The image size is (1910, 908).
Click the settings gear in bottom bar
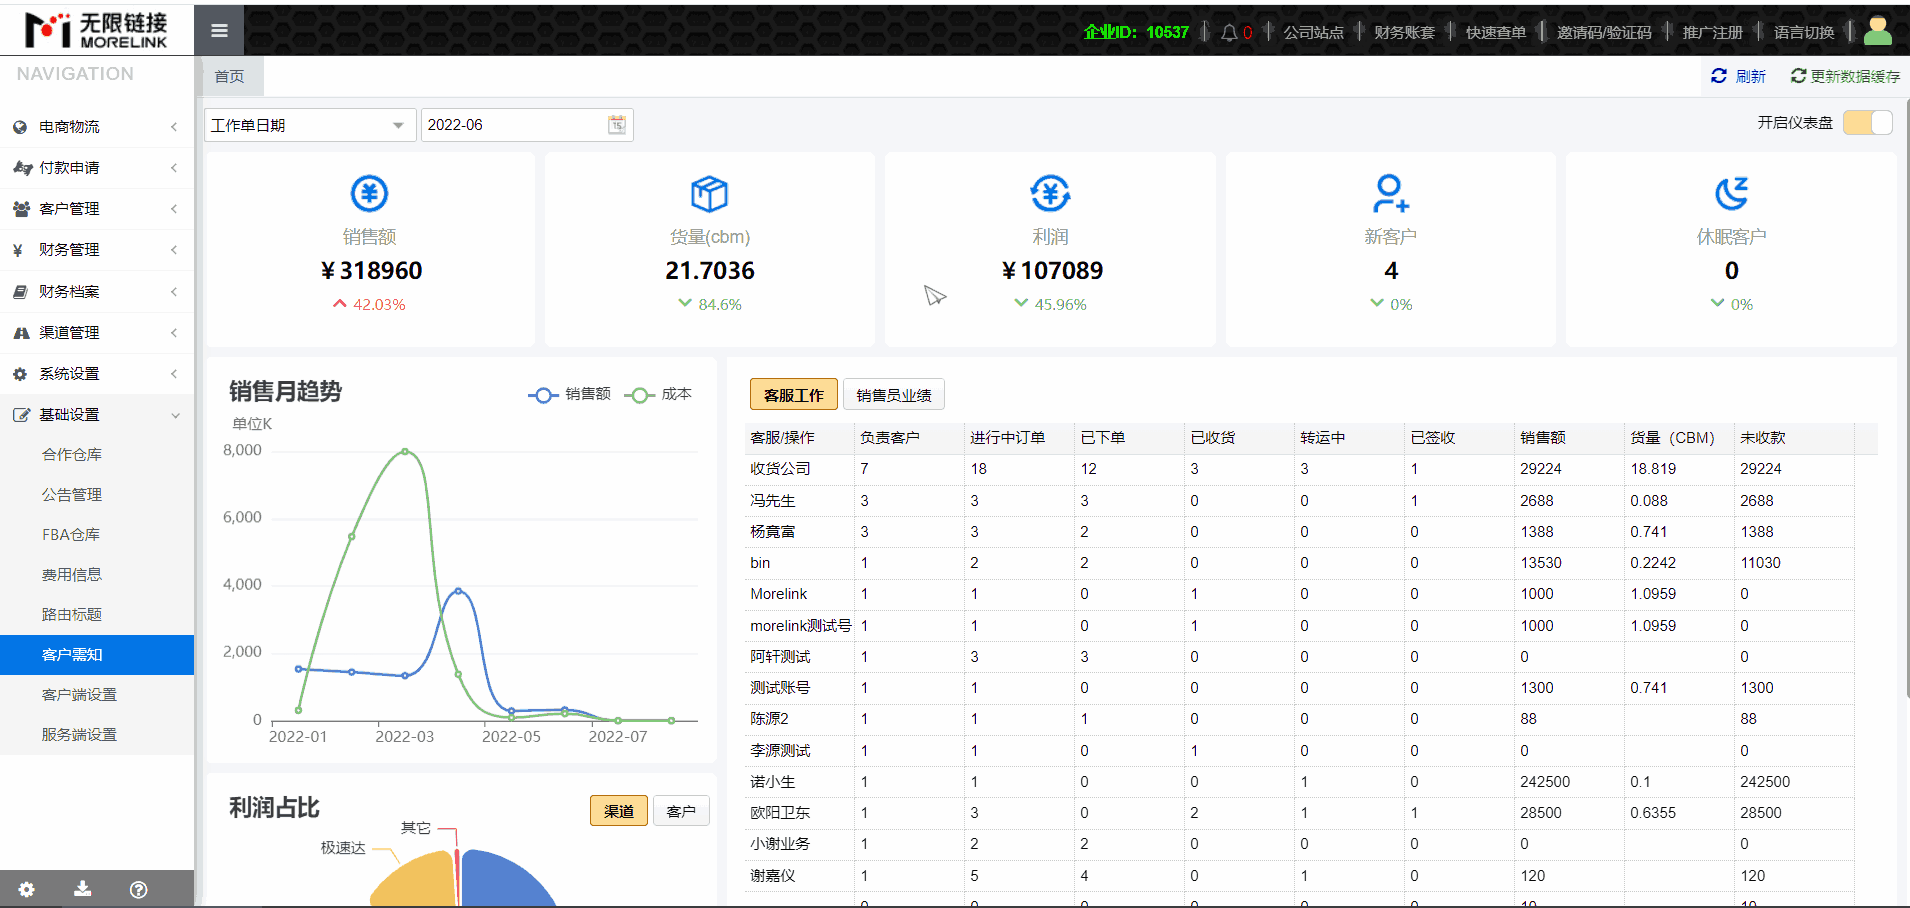tap(27, 889)
